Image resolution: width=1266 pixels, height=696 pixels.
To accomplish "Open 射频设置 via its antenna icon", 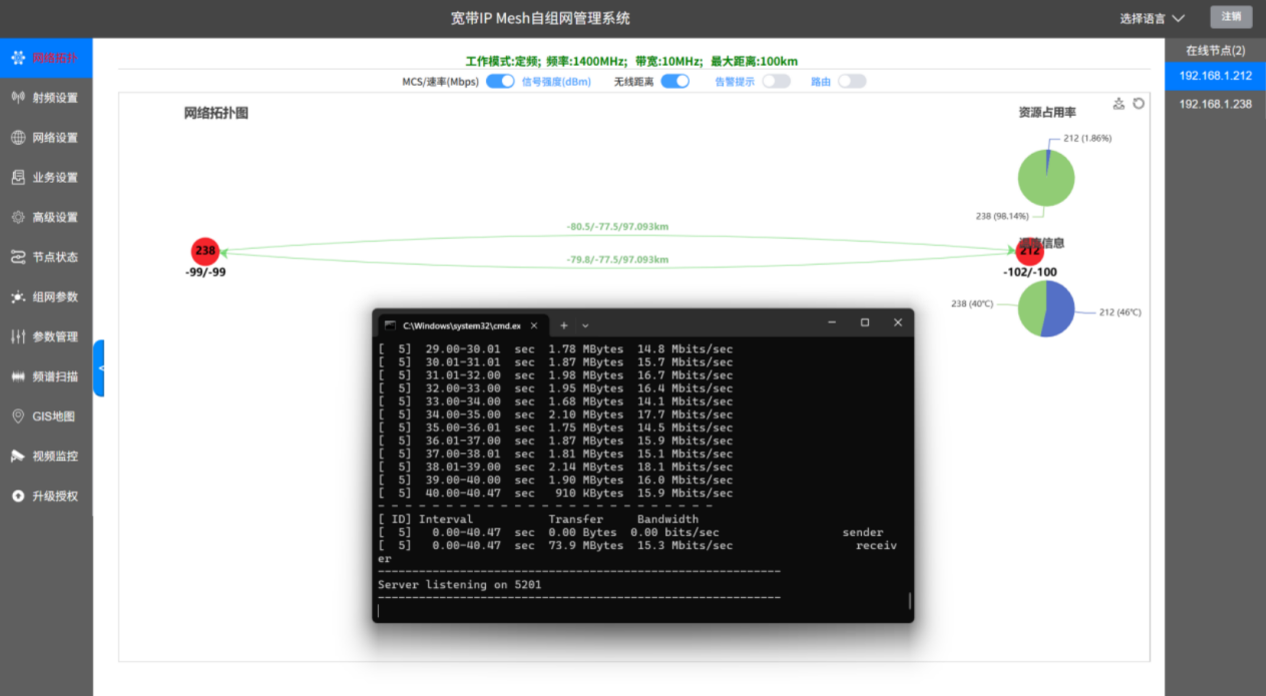I will (x=17, y=98).
